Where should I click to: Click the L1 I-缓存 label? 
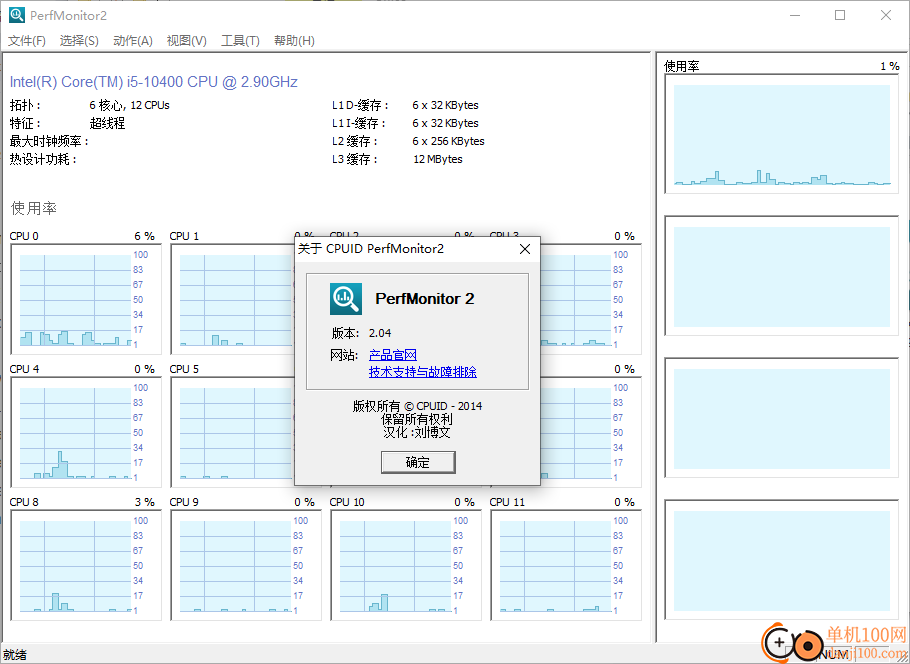pos(359,123)
